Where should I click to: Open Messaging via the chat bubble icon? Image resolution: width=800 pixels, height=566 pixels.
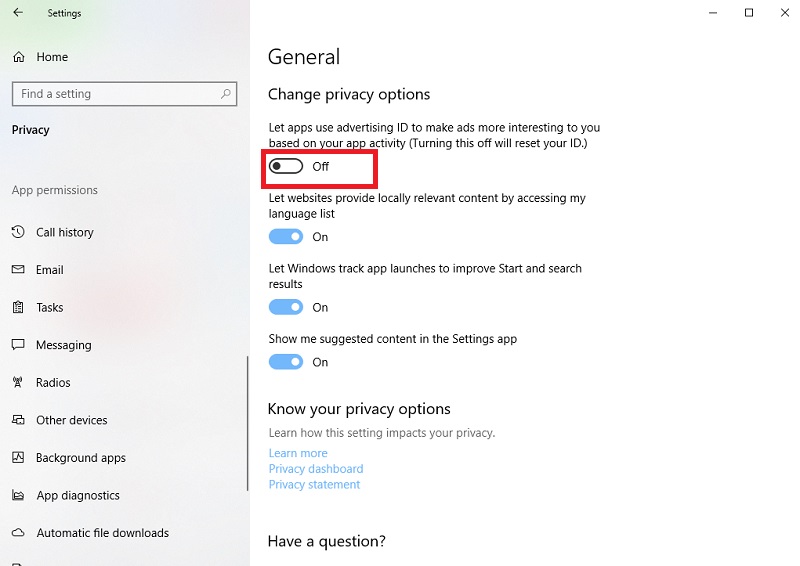[x=18, y=344]
